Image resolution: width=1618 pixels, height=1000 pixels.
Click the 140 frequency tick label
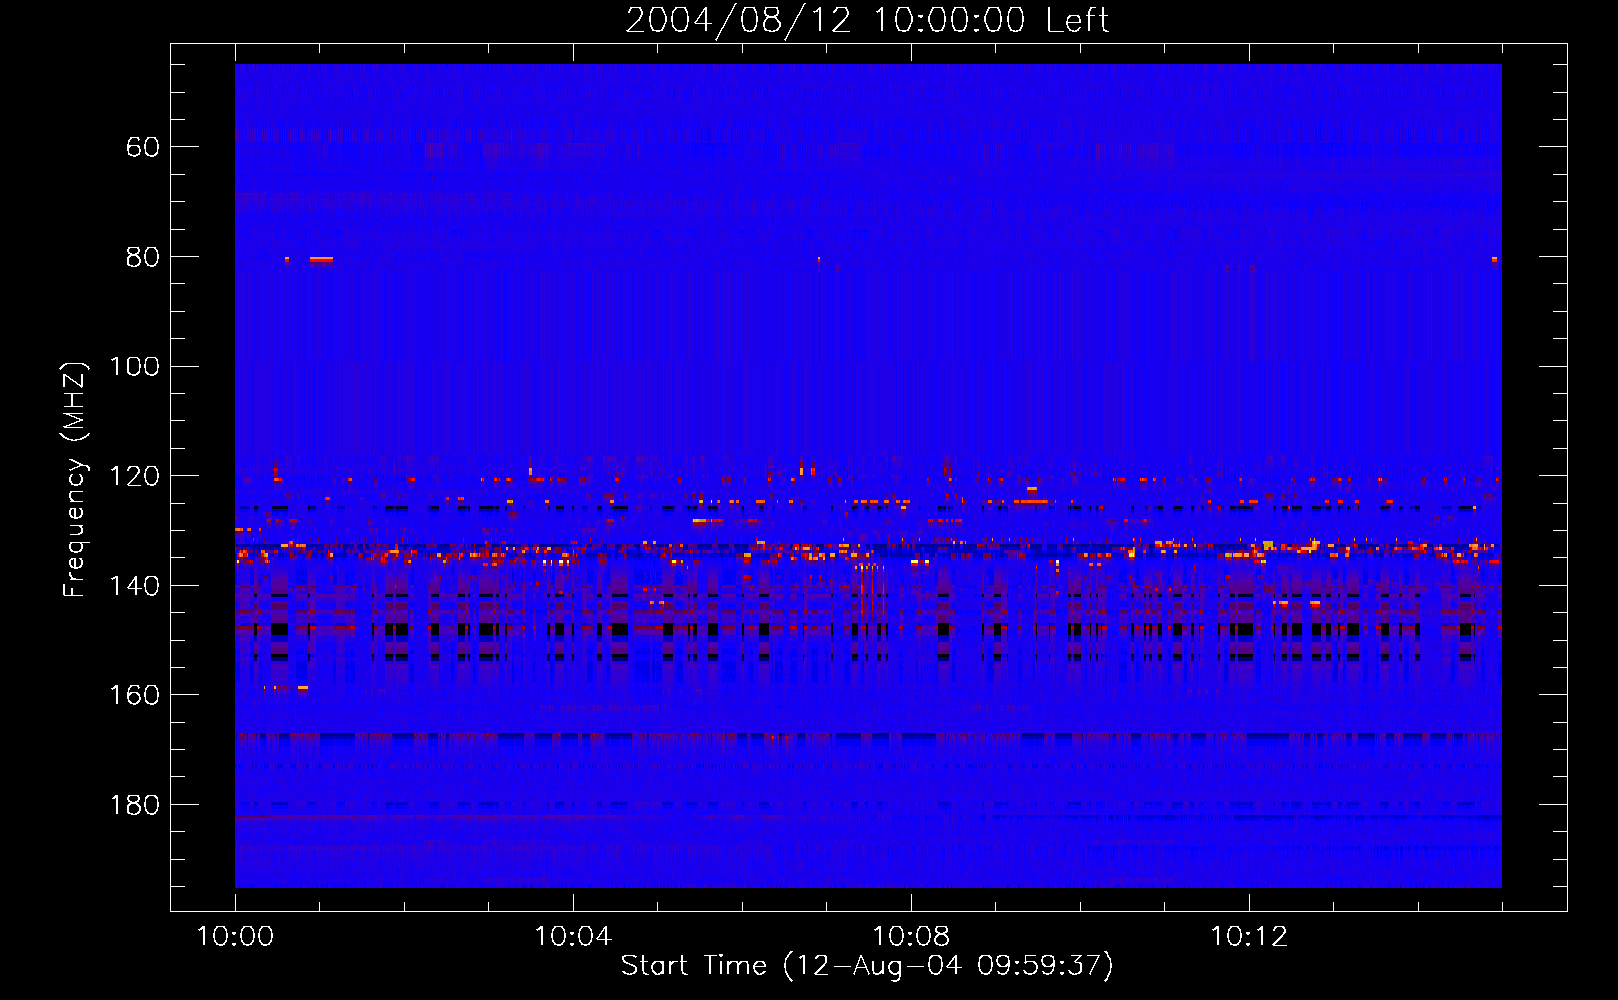134,586
